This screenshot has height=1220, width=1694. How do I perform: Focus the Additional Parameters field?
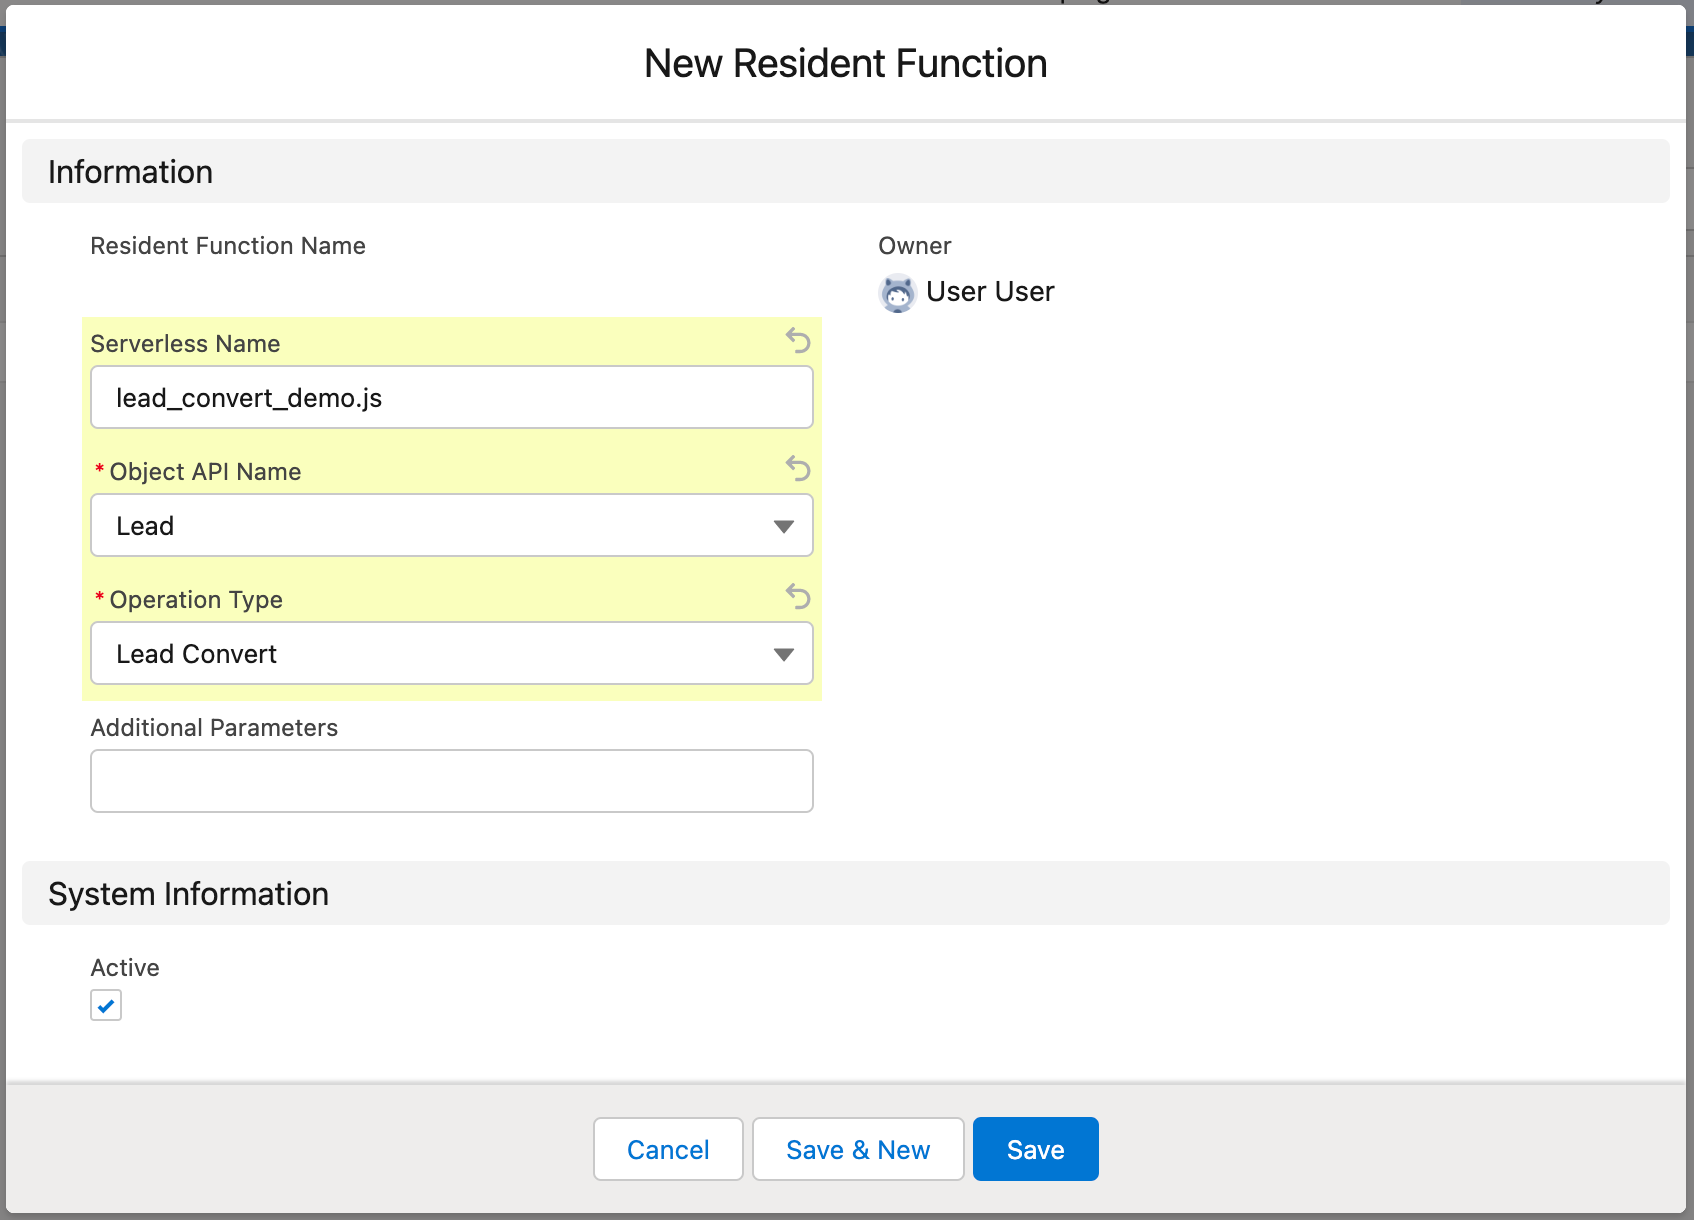point(451,780)
